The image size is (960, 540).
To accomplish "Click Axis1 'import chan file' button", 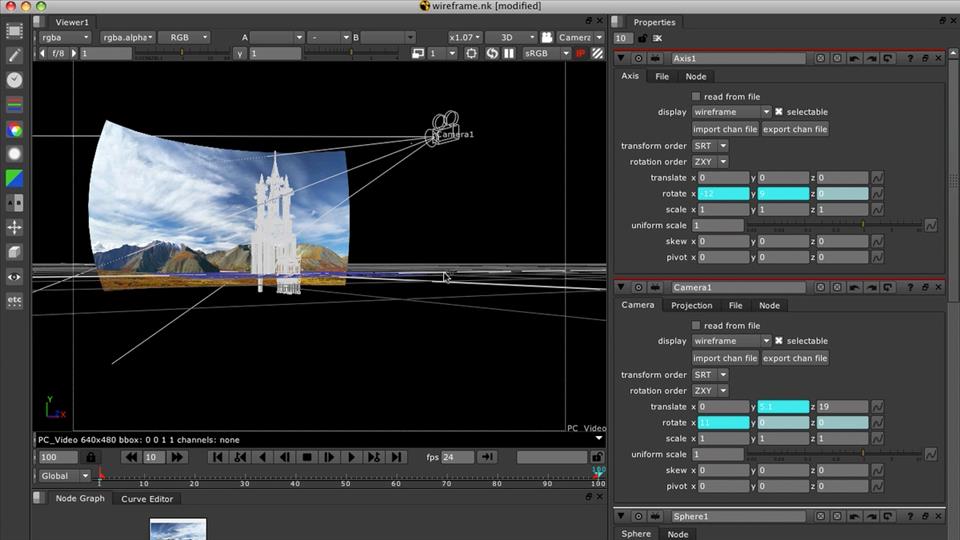I will [725, 129].
